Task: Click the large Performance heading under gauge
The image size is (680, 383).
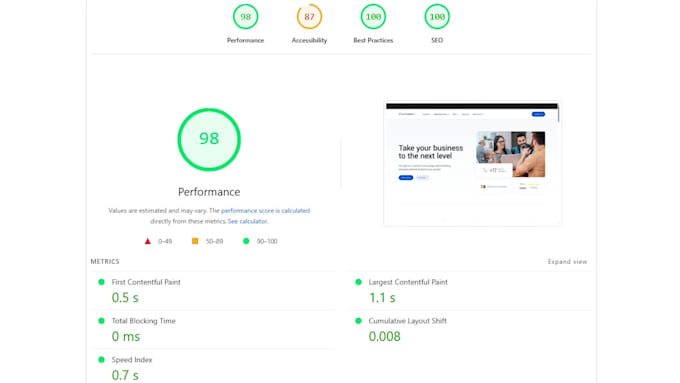Action: (209, 192)
